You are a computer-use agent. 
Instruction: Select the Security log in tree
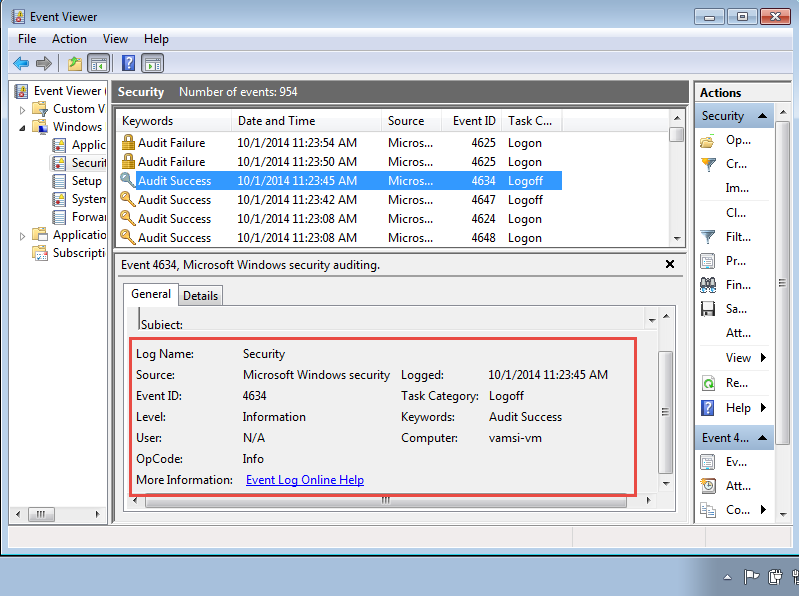[x=78, y=163]
